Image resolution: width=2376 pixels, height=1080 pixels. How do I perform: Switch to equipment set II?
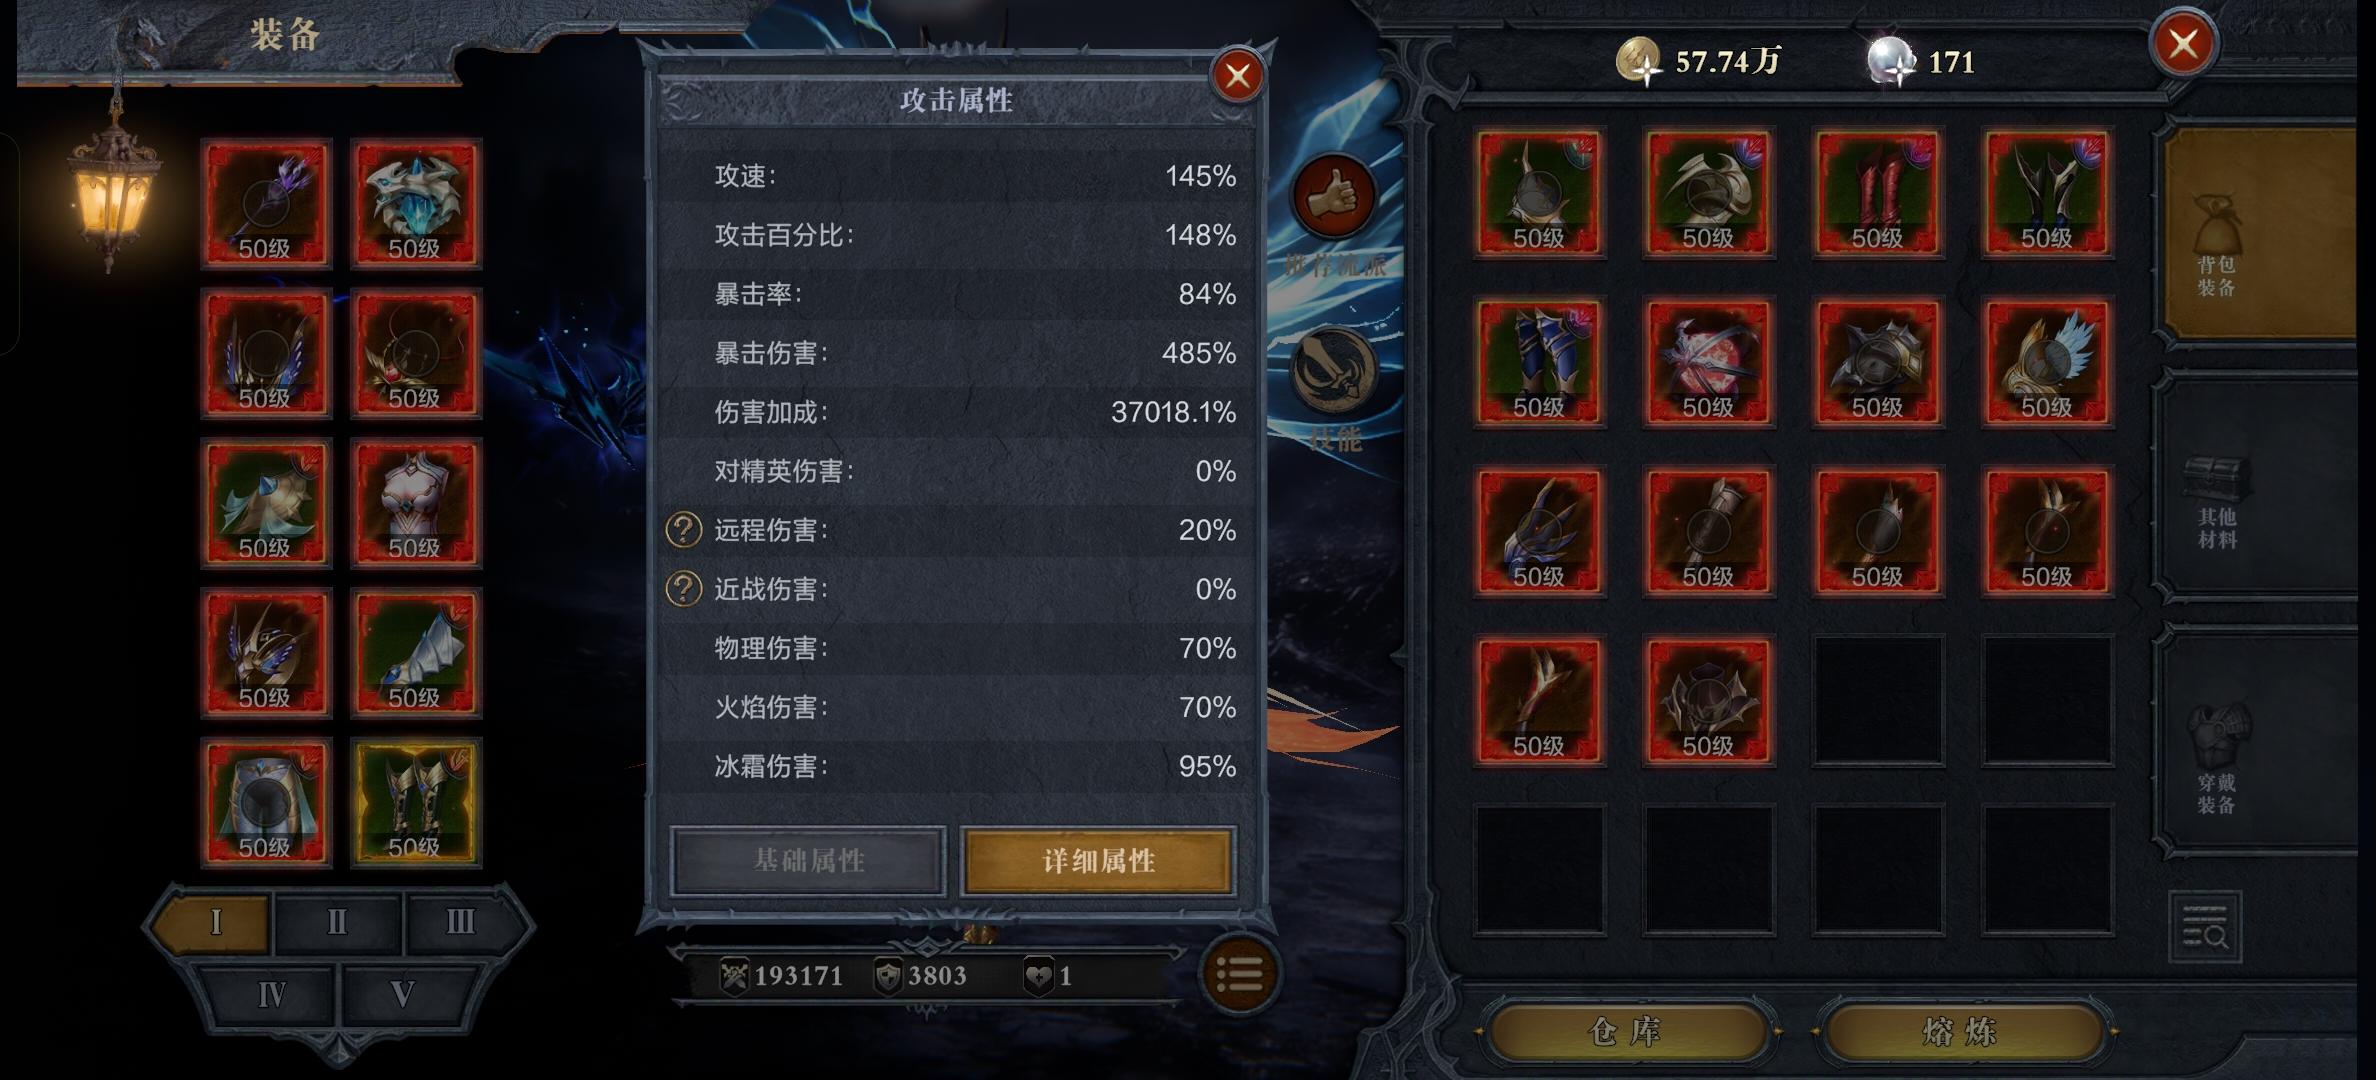(337, 922)
